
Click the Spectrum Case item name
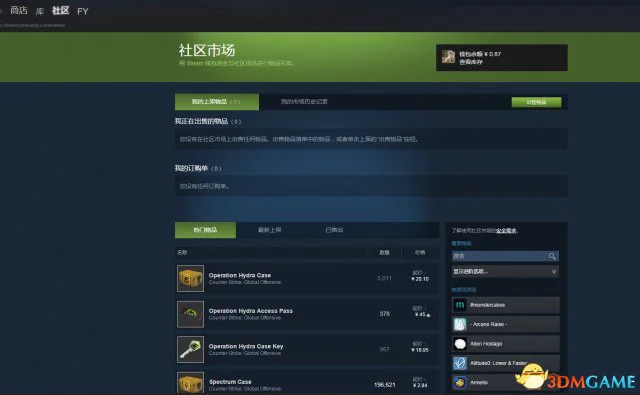[230, 382]
